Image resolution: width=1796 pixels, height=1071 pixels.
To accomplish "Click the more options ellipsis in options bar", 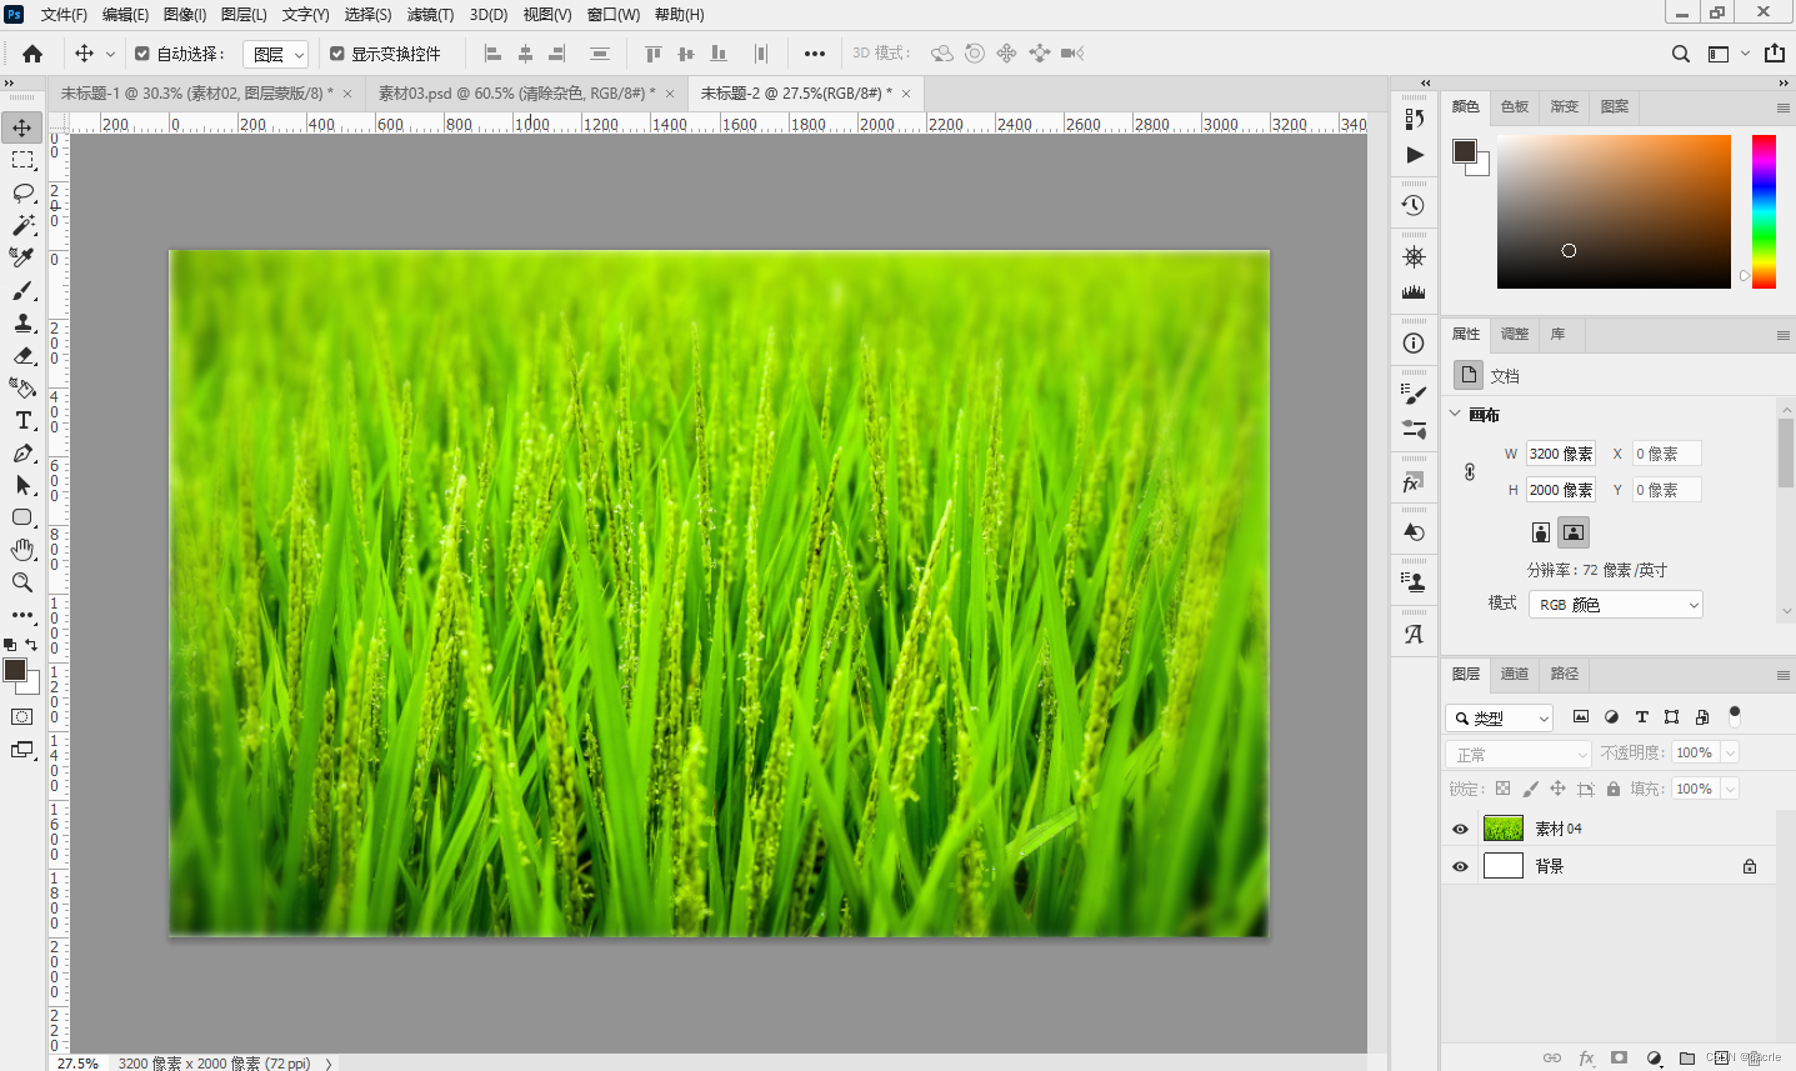I will pos(814,54).
